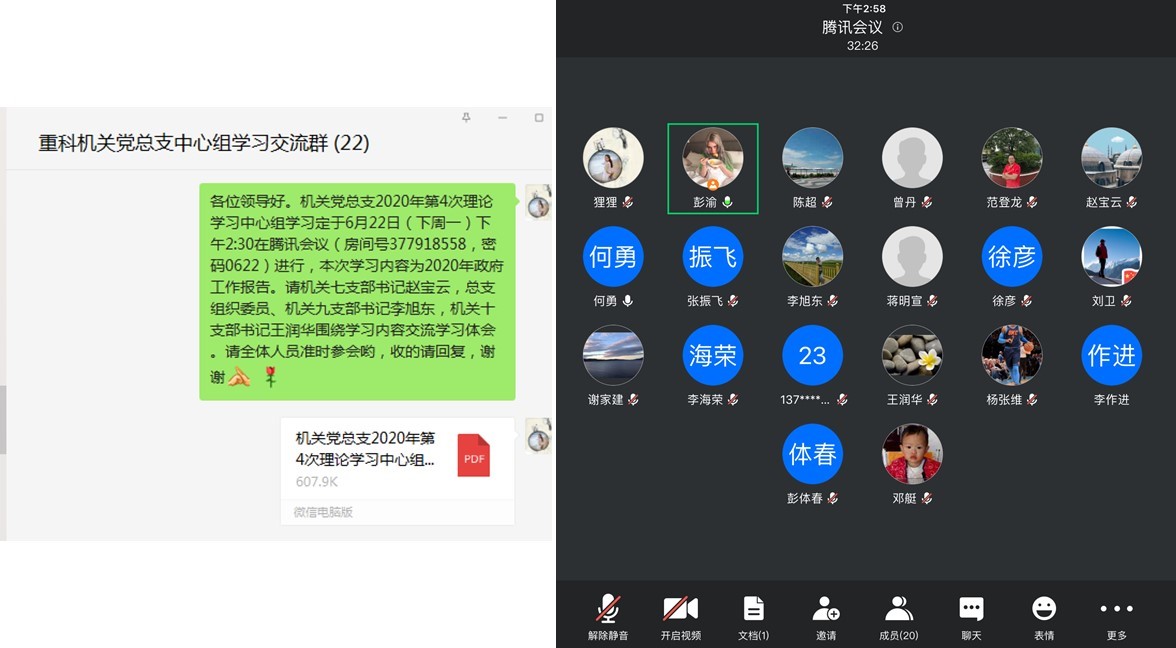Click muted mic icon beside 王润华
1176x648 pixels.
coord(932,400)
